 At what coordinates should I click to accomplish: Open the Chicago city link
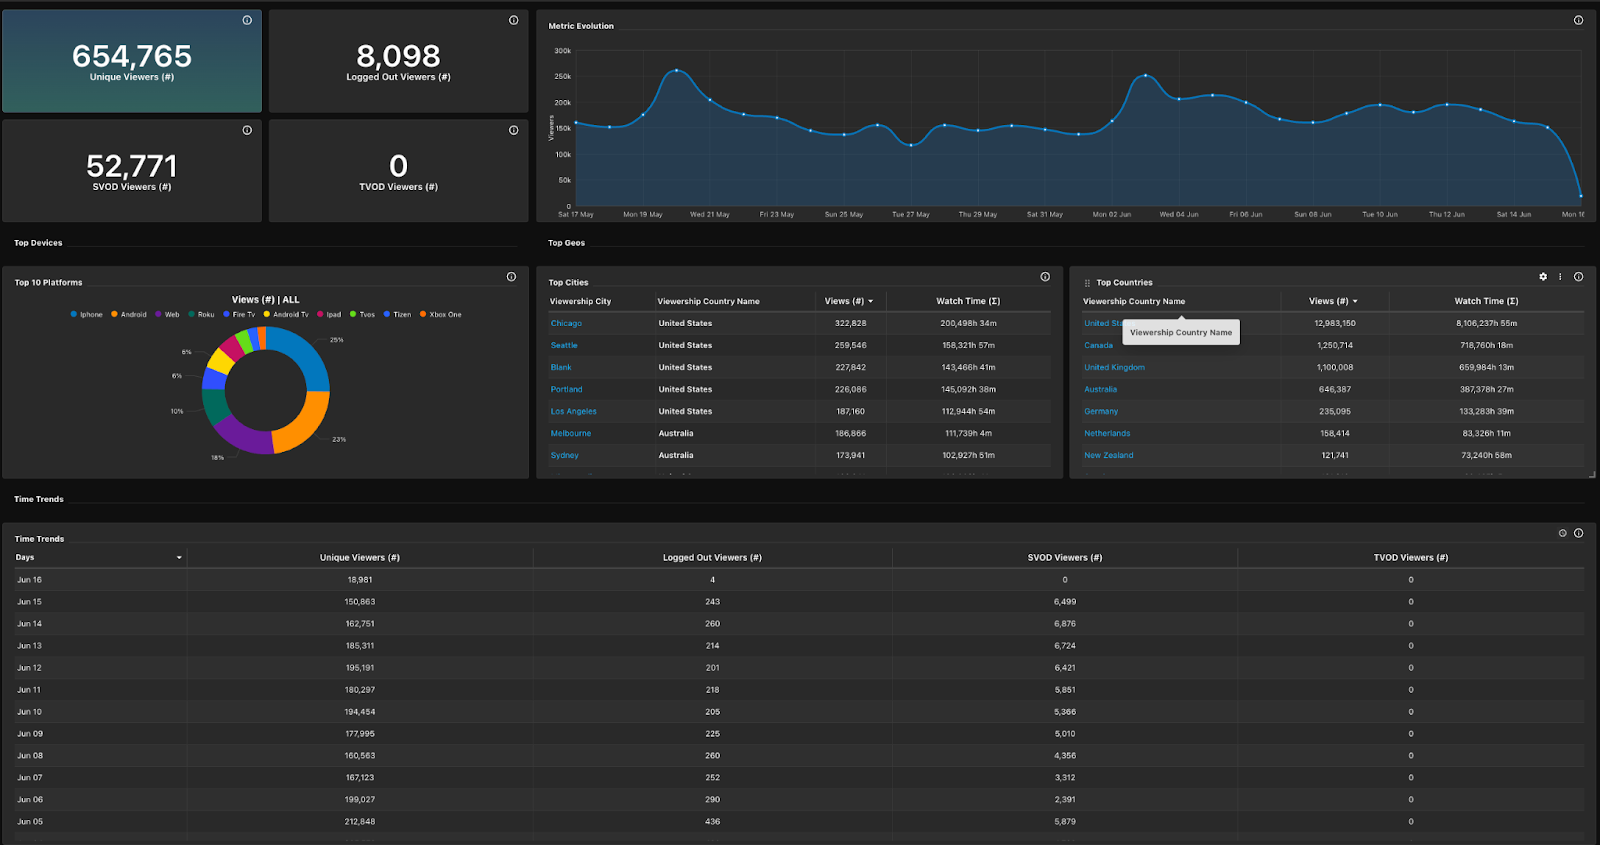coord(566,324)
